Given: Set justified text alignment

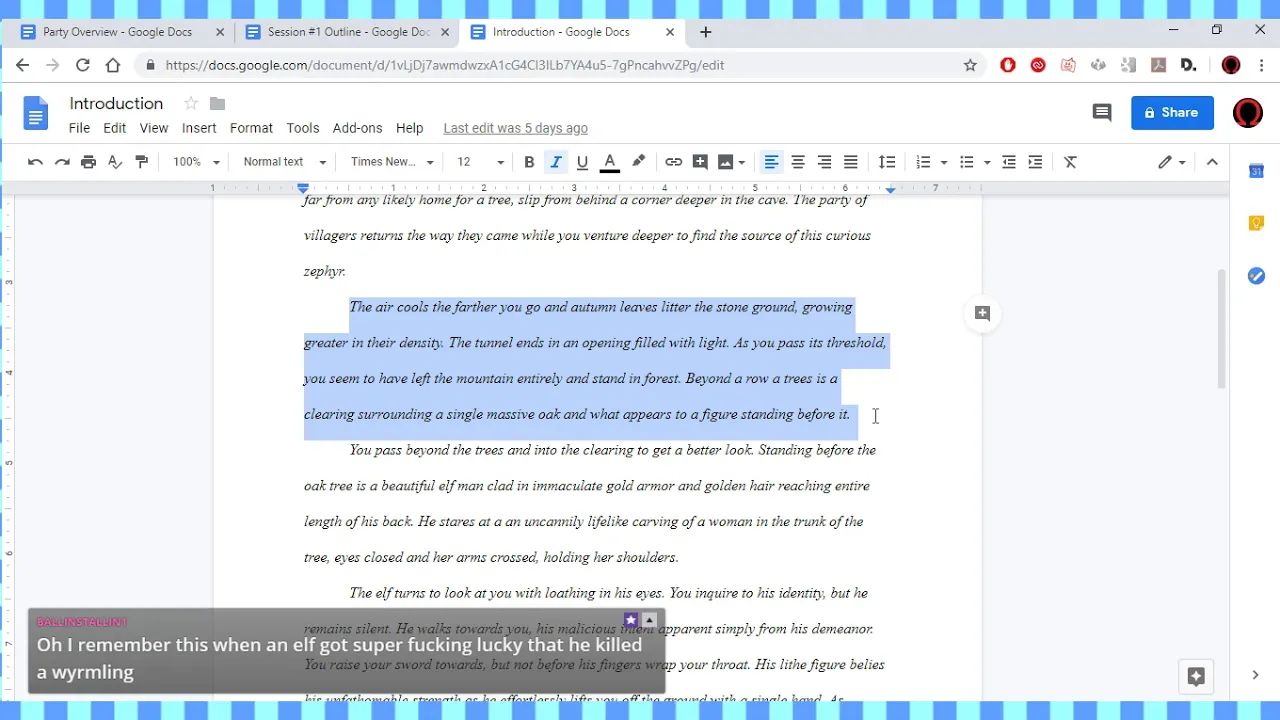Looking at the screenshot, I should [851, 162].
